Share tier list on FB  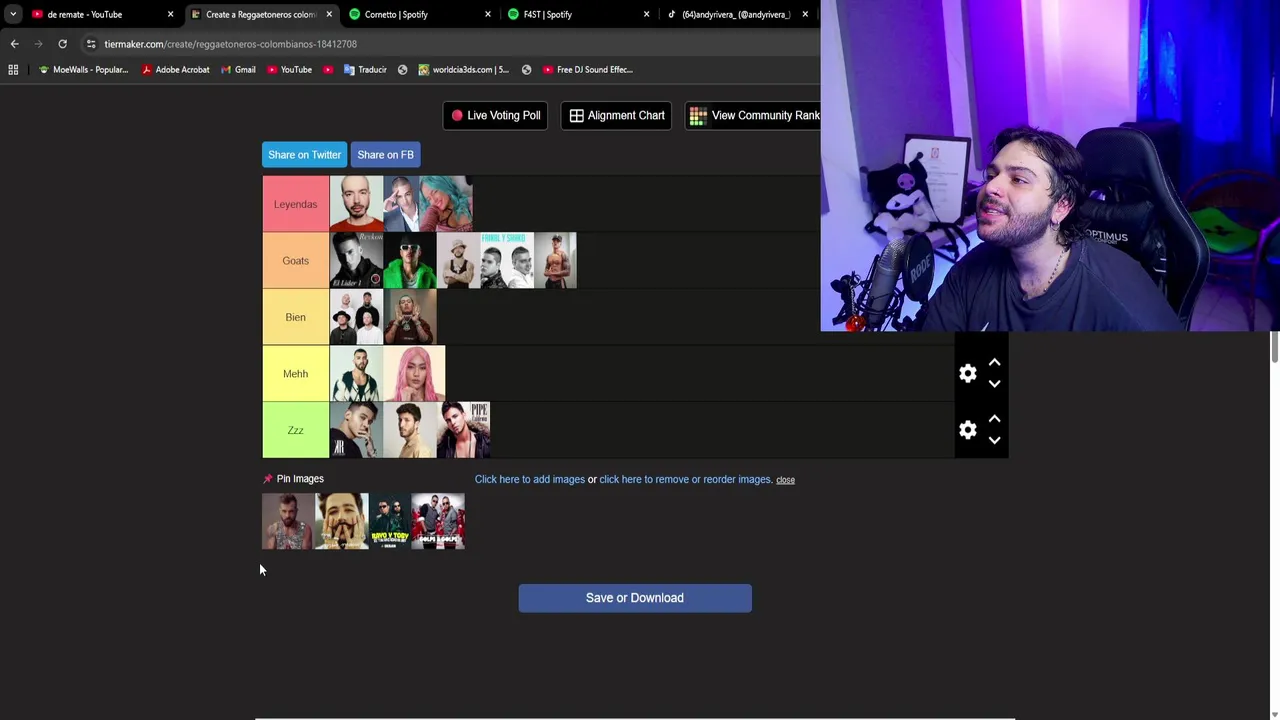385,155
